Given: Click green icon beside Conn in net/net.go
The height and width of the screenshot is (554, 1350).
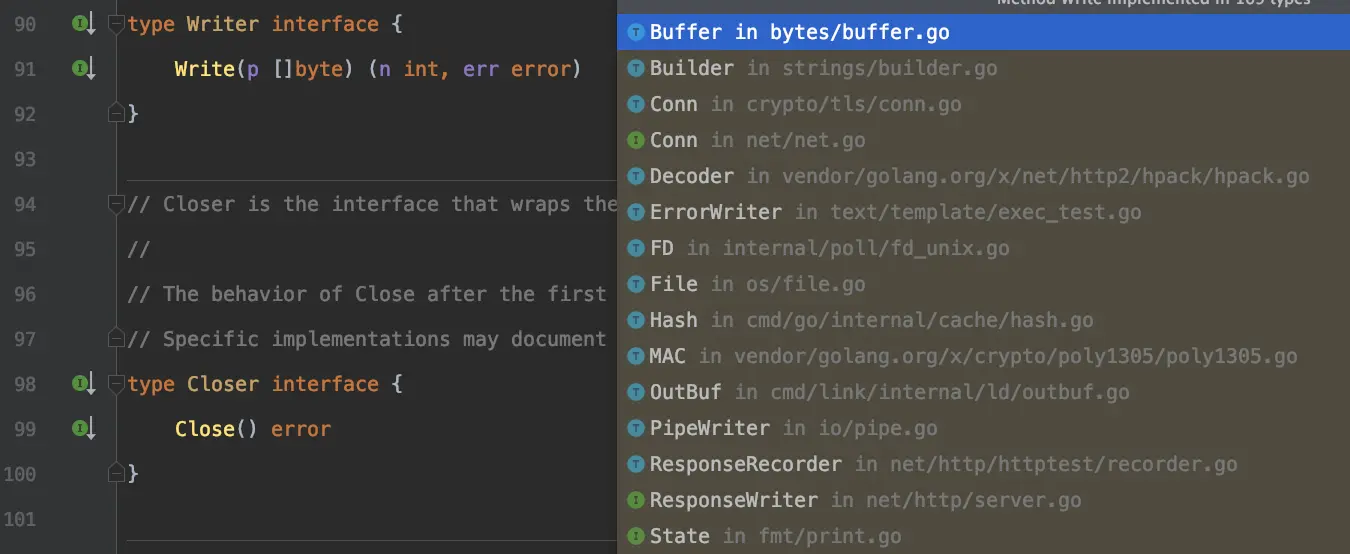Looking at the screenshot, I should [x=635, y=140].
